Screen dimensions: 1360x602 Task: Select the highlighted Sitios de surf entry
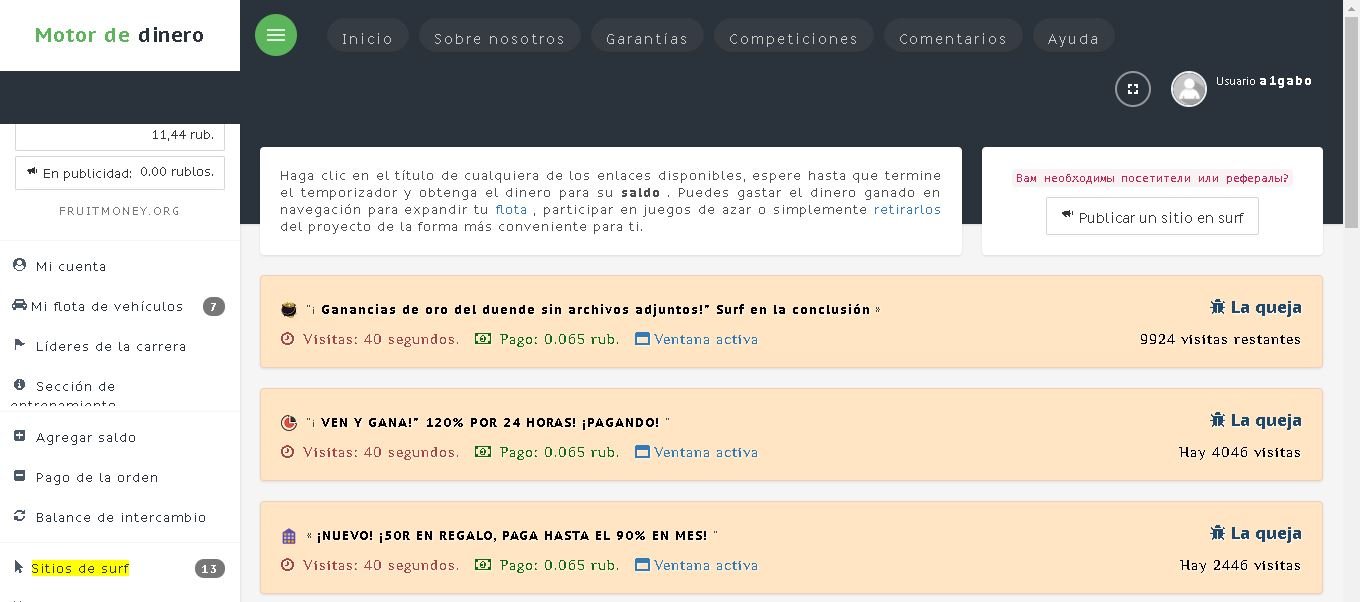point(80,568)
